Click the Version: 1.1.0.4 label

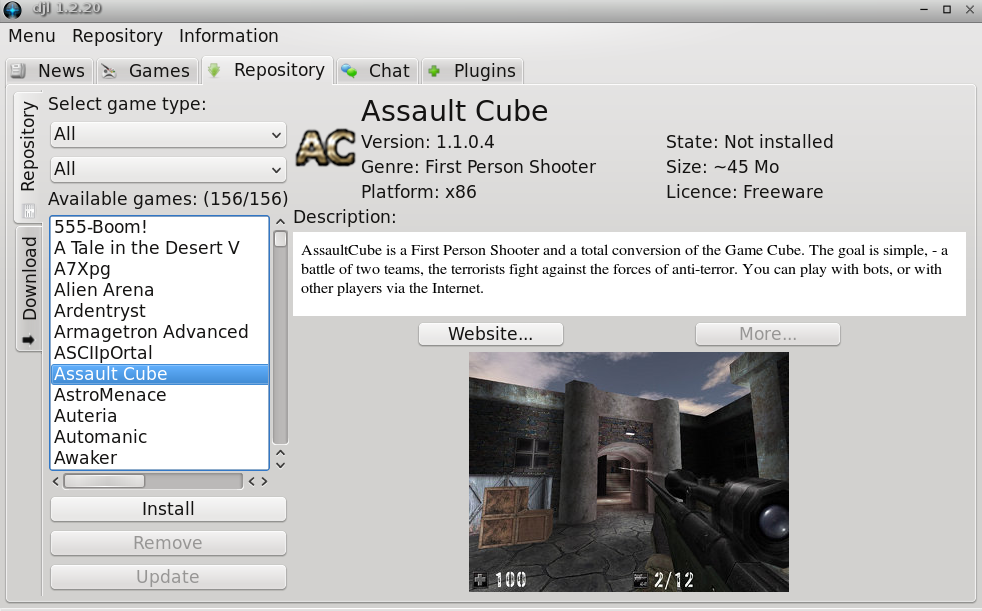tap(428, 142)
